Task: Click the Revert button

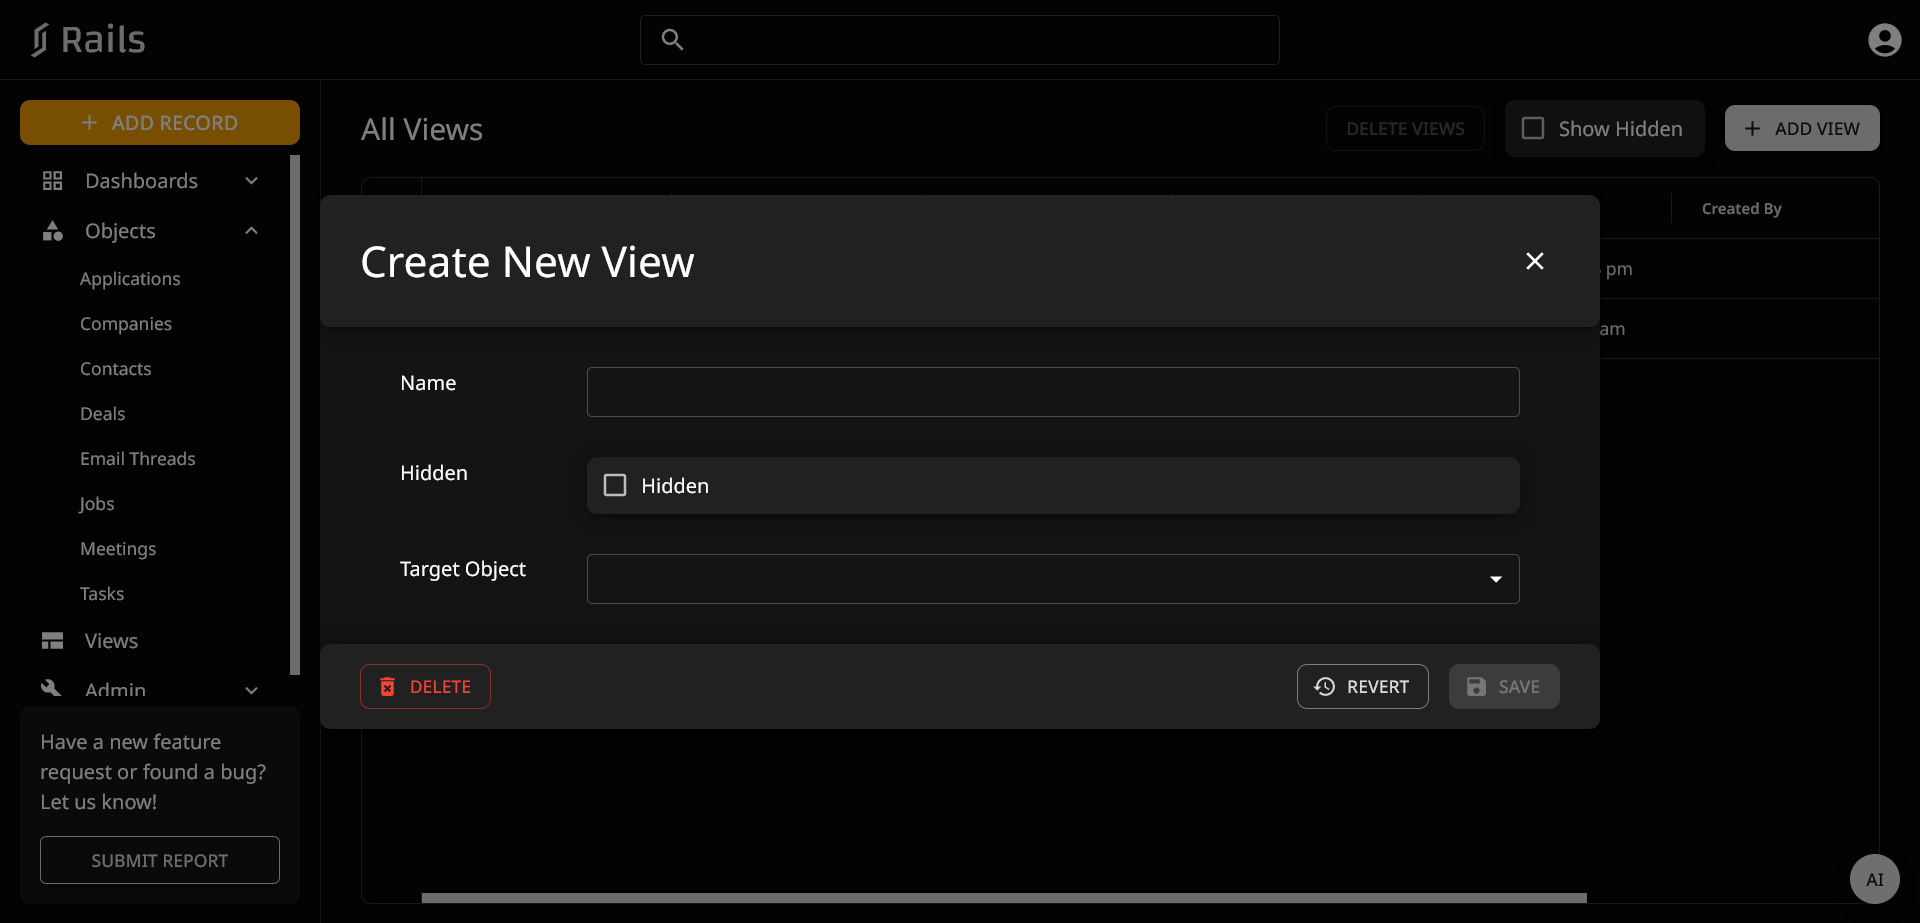Action: [x=1362, y=687]
